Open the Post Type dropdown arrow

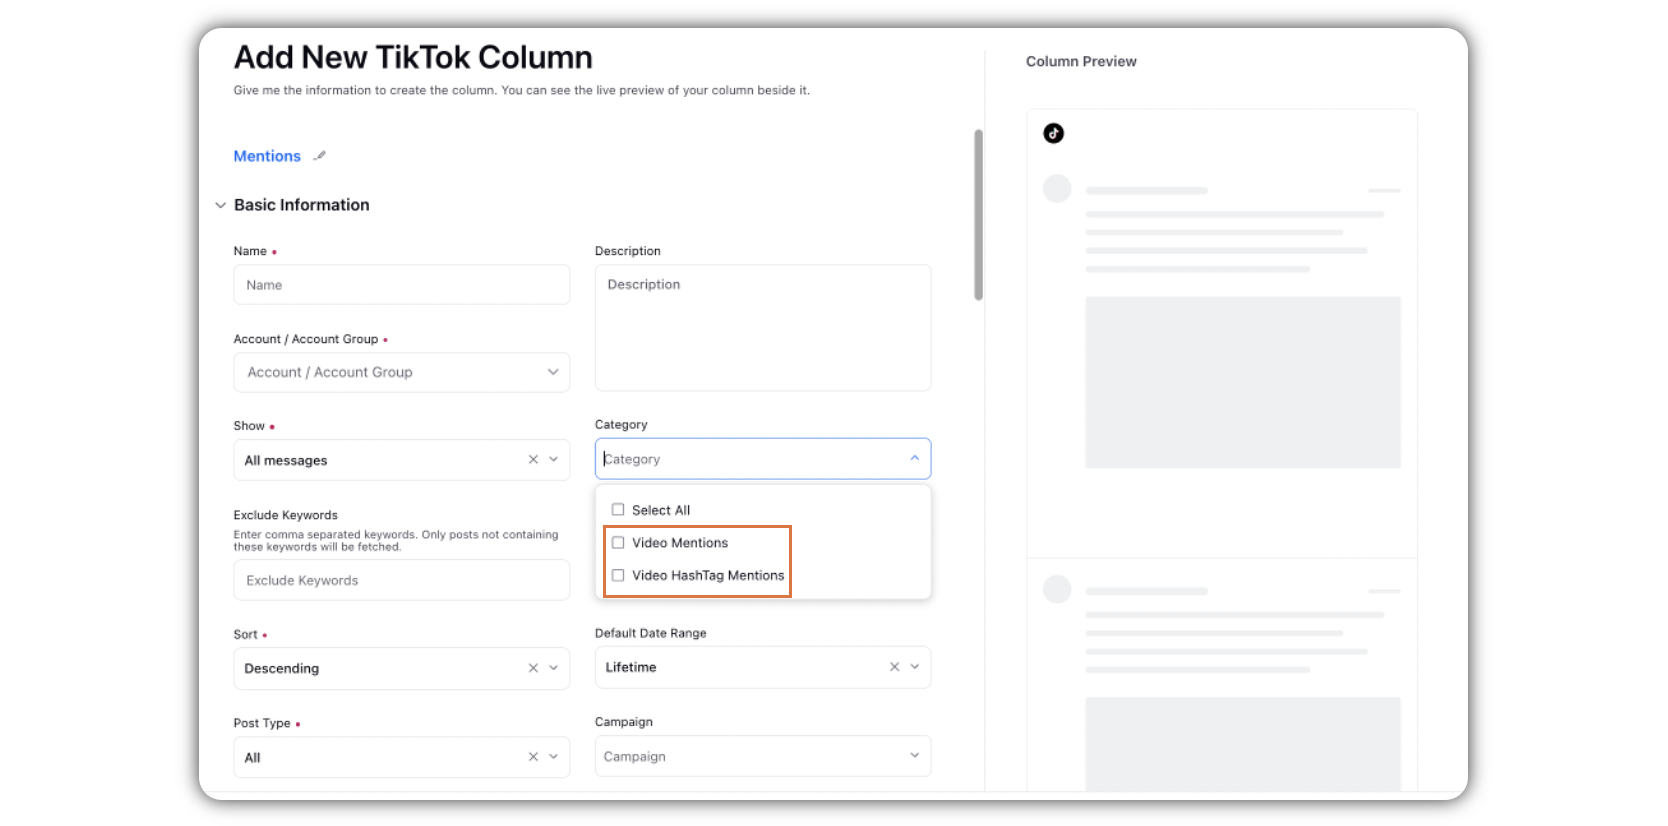(553, 757)
